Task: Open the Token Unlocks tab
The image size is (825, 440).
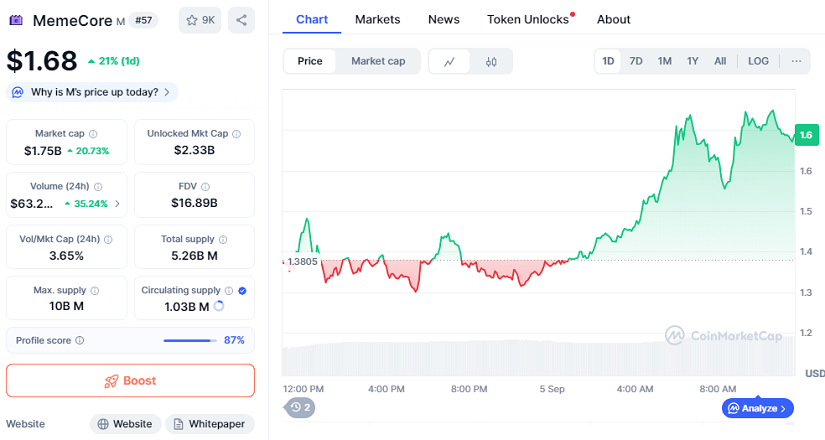Action: [529, 19]
